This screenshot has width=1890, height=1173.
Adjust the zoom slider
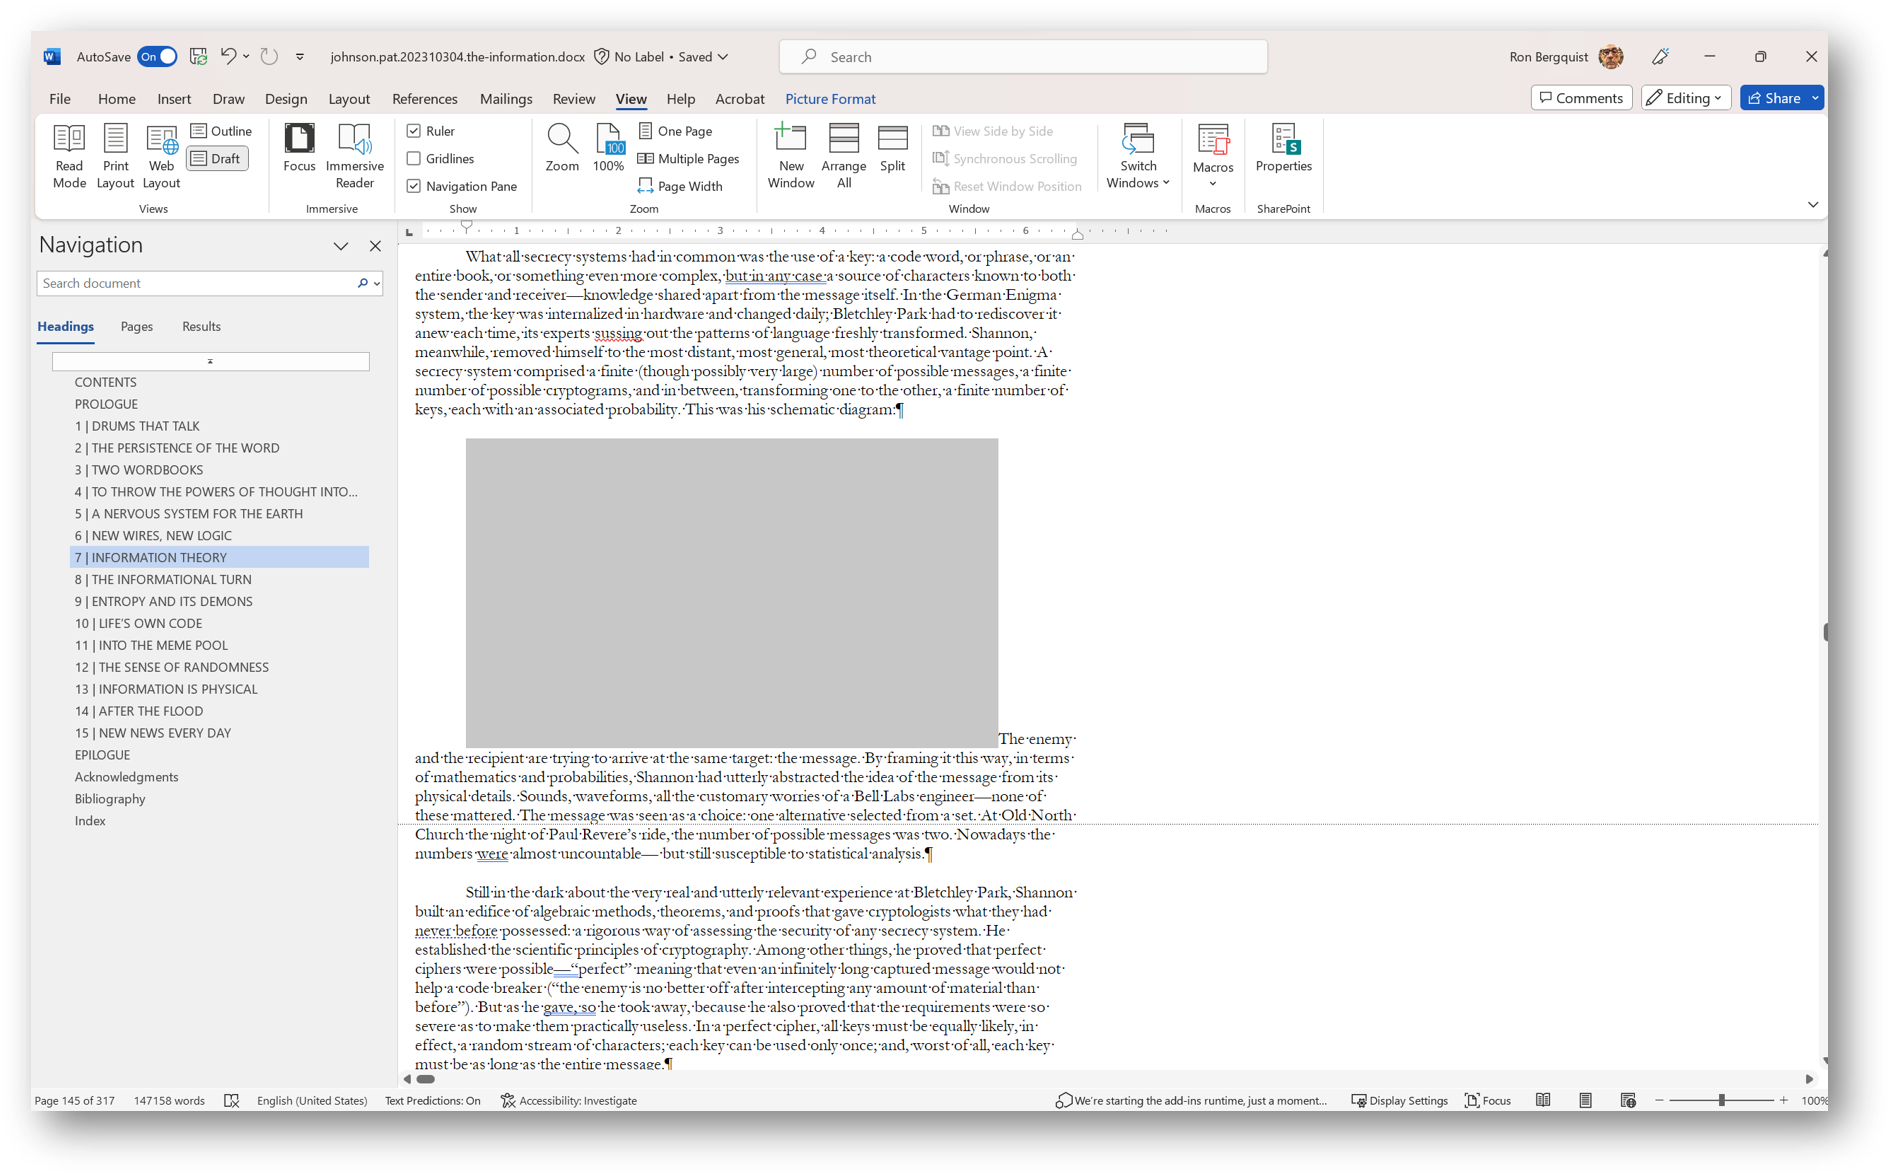(x=1723, y=1100)
